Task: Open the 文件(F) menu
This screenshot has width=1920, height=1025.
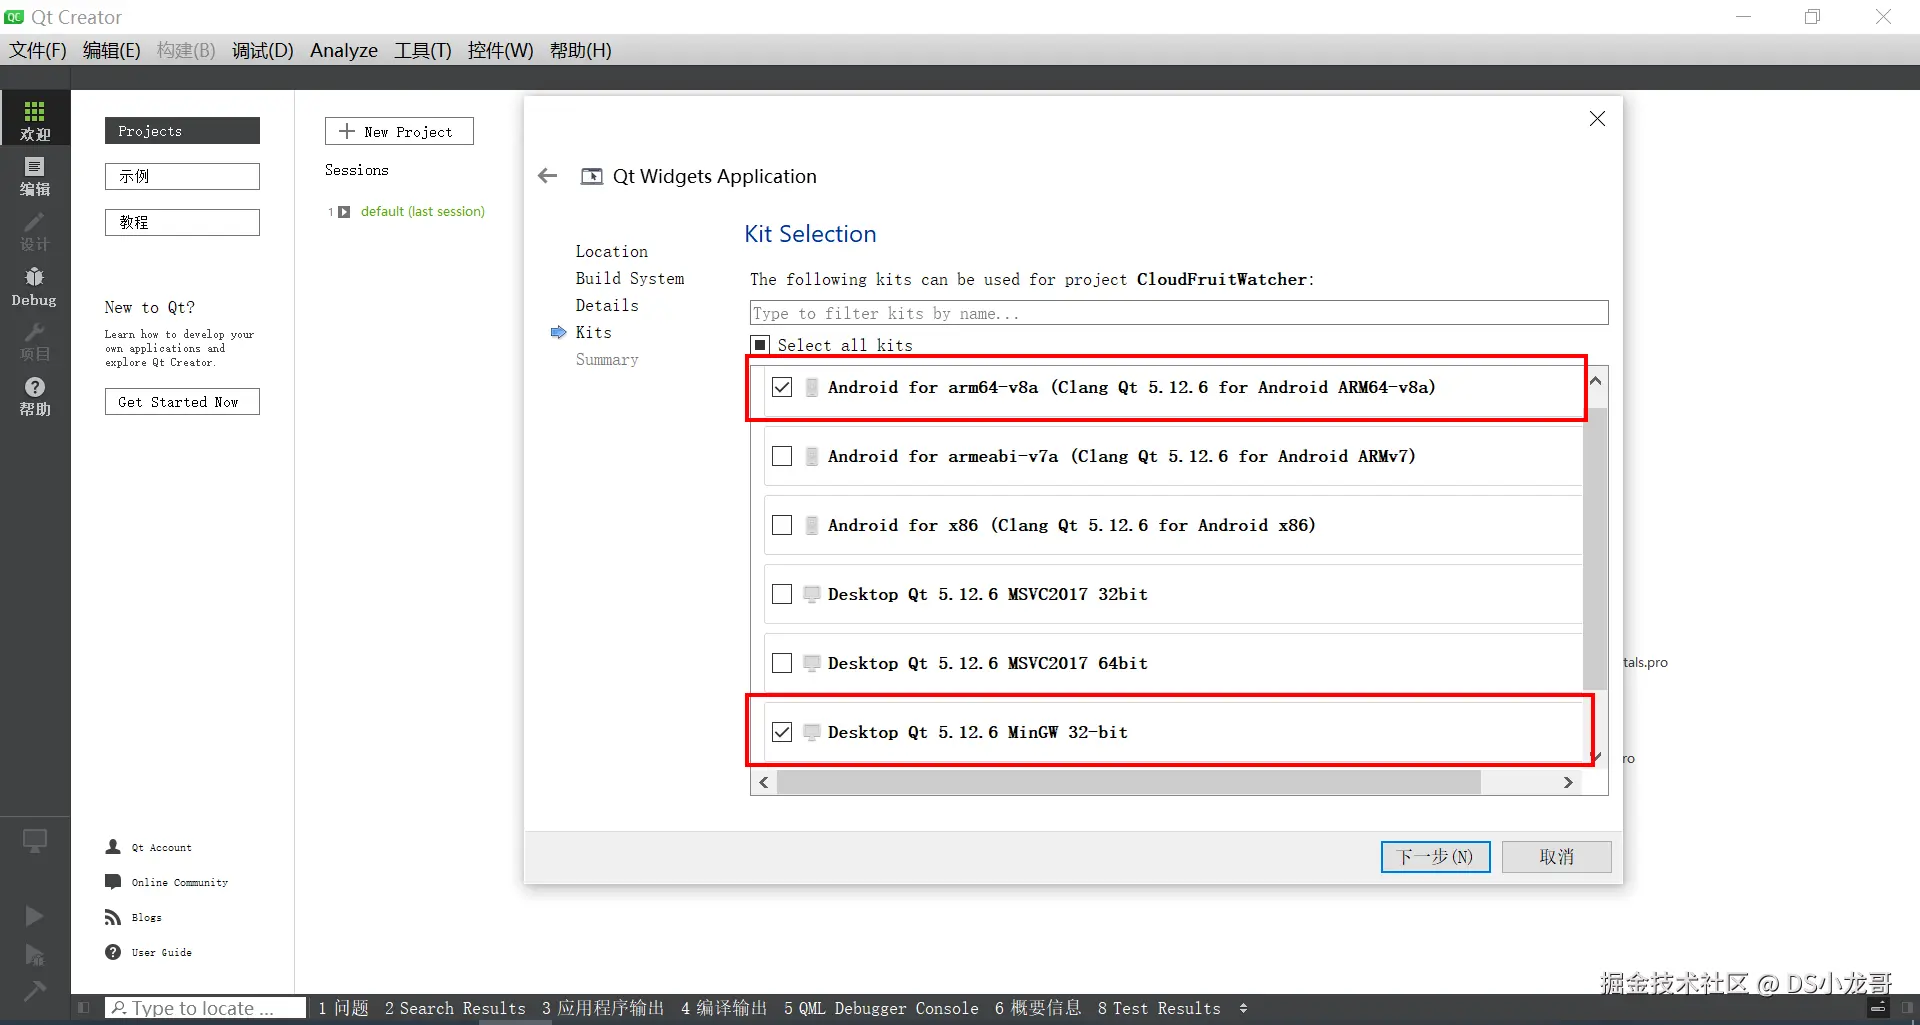Action: (x=38, y=50)
